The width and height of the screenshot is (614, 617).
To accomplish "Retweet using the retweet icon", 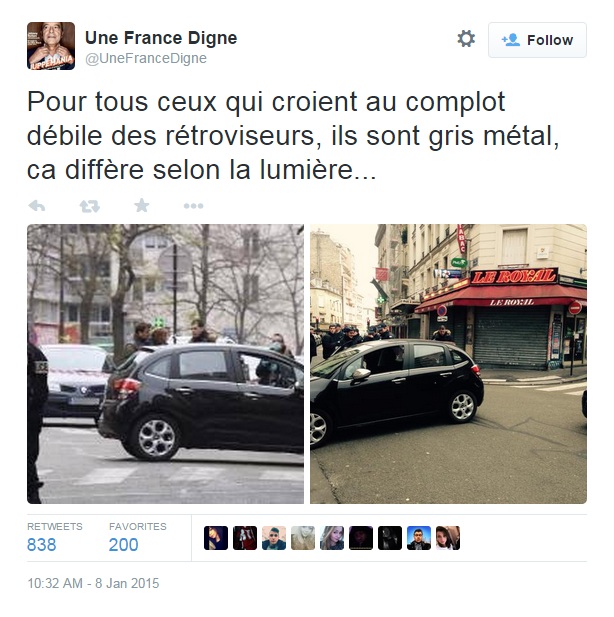I will pos(90,206).
